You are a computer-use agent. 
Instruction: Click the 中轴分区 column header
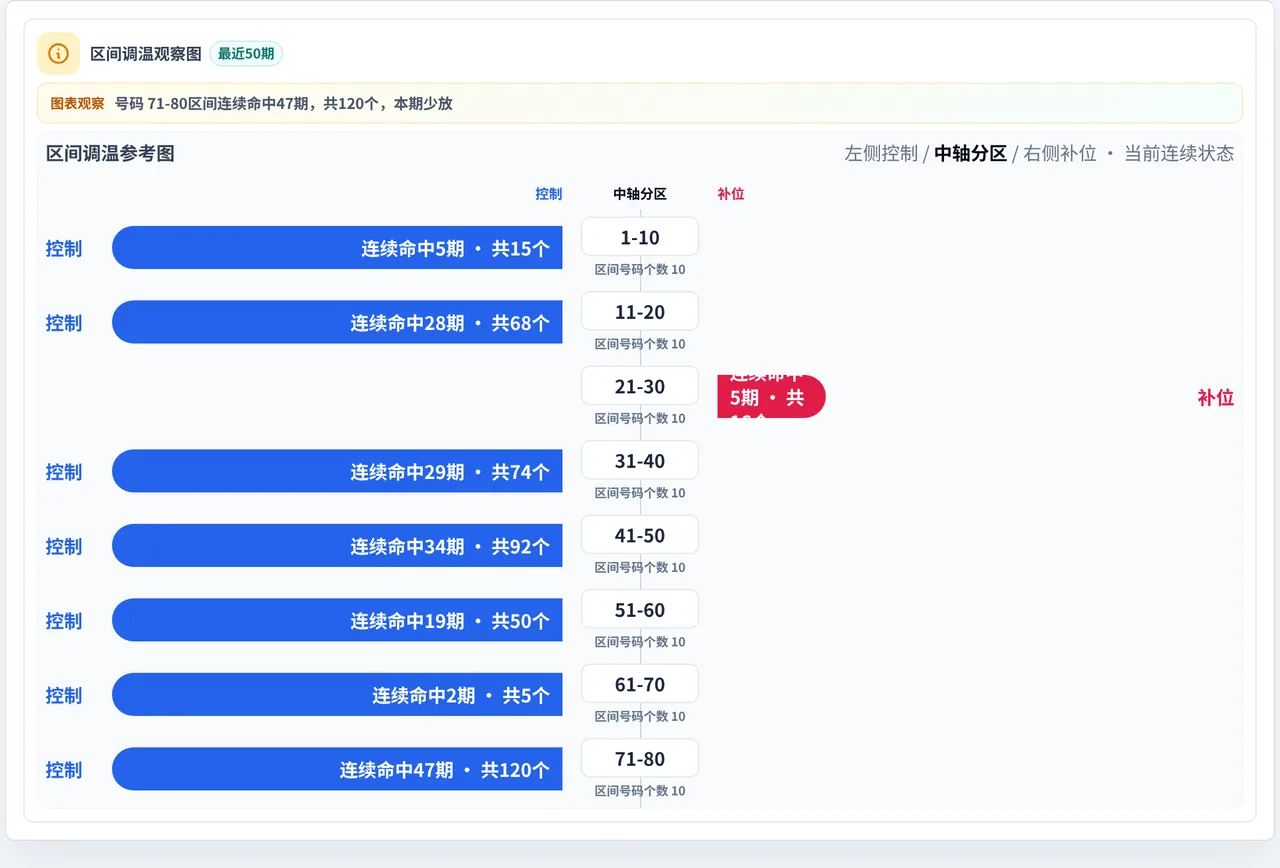(640, 194)
